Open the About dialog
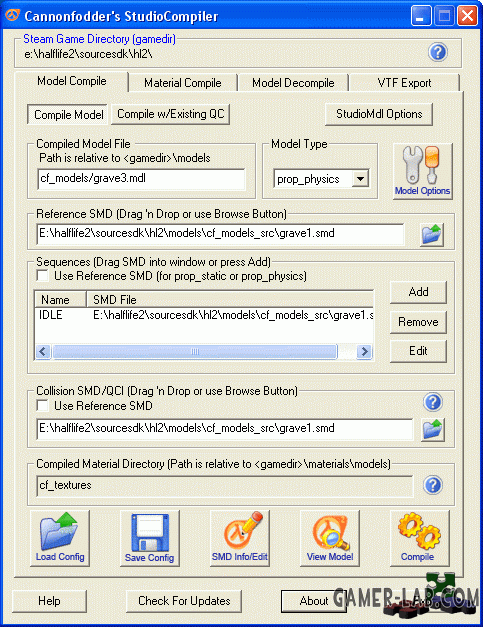 [x=314, y=601]
